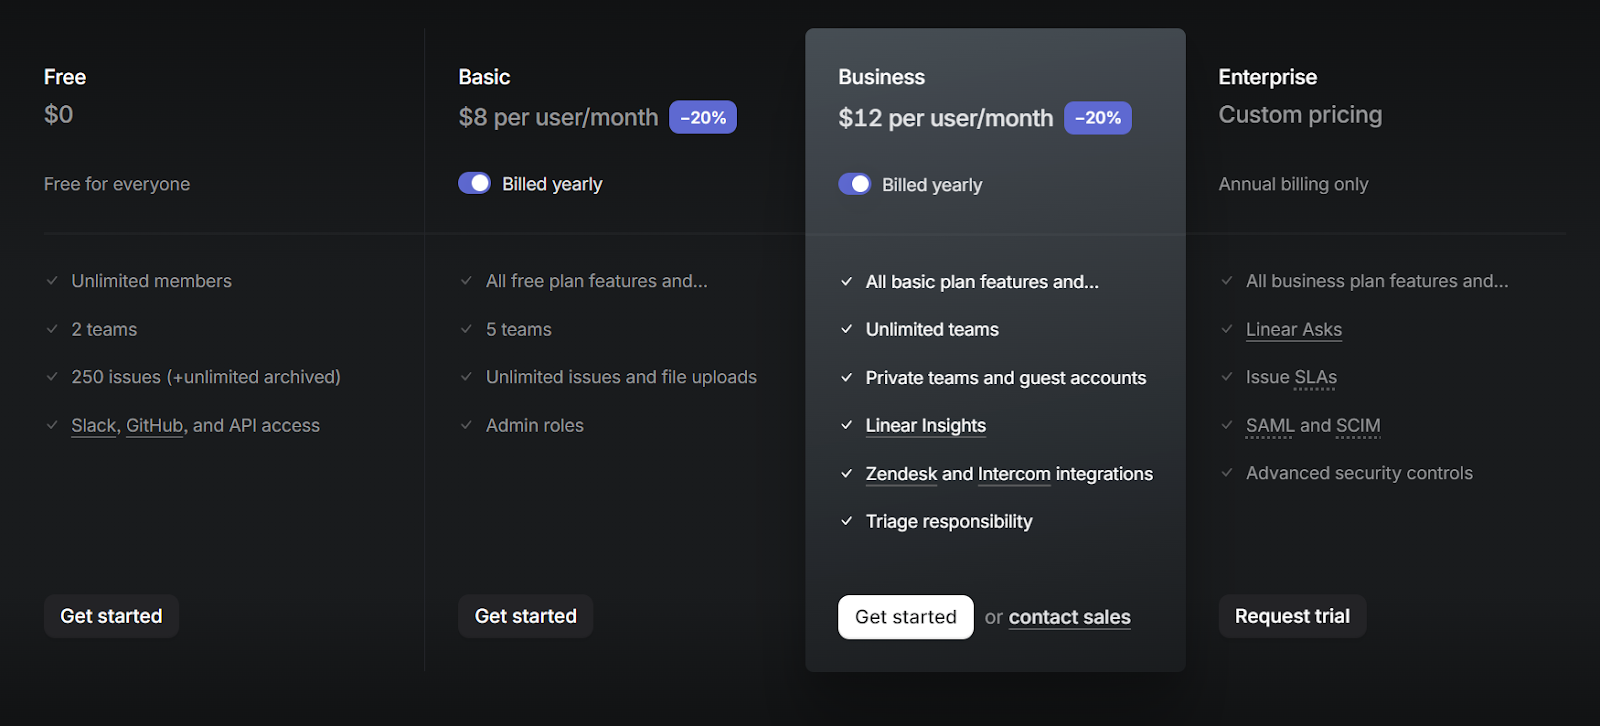Click the -20% badge on Business plan
Image resolution: width=1600 pixels, height=726 pixels.
(x=1097, y=118)
